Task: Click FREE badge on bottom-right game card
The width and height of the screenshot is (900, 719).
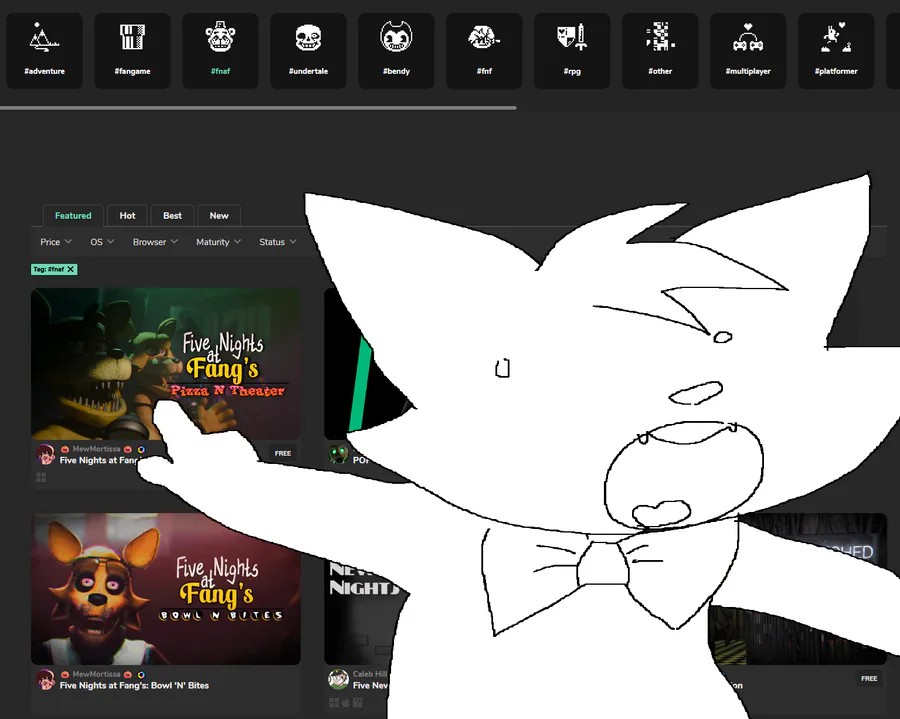Action: 869,679
